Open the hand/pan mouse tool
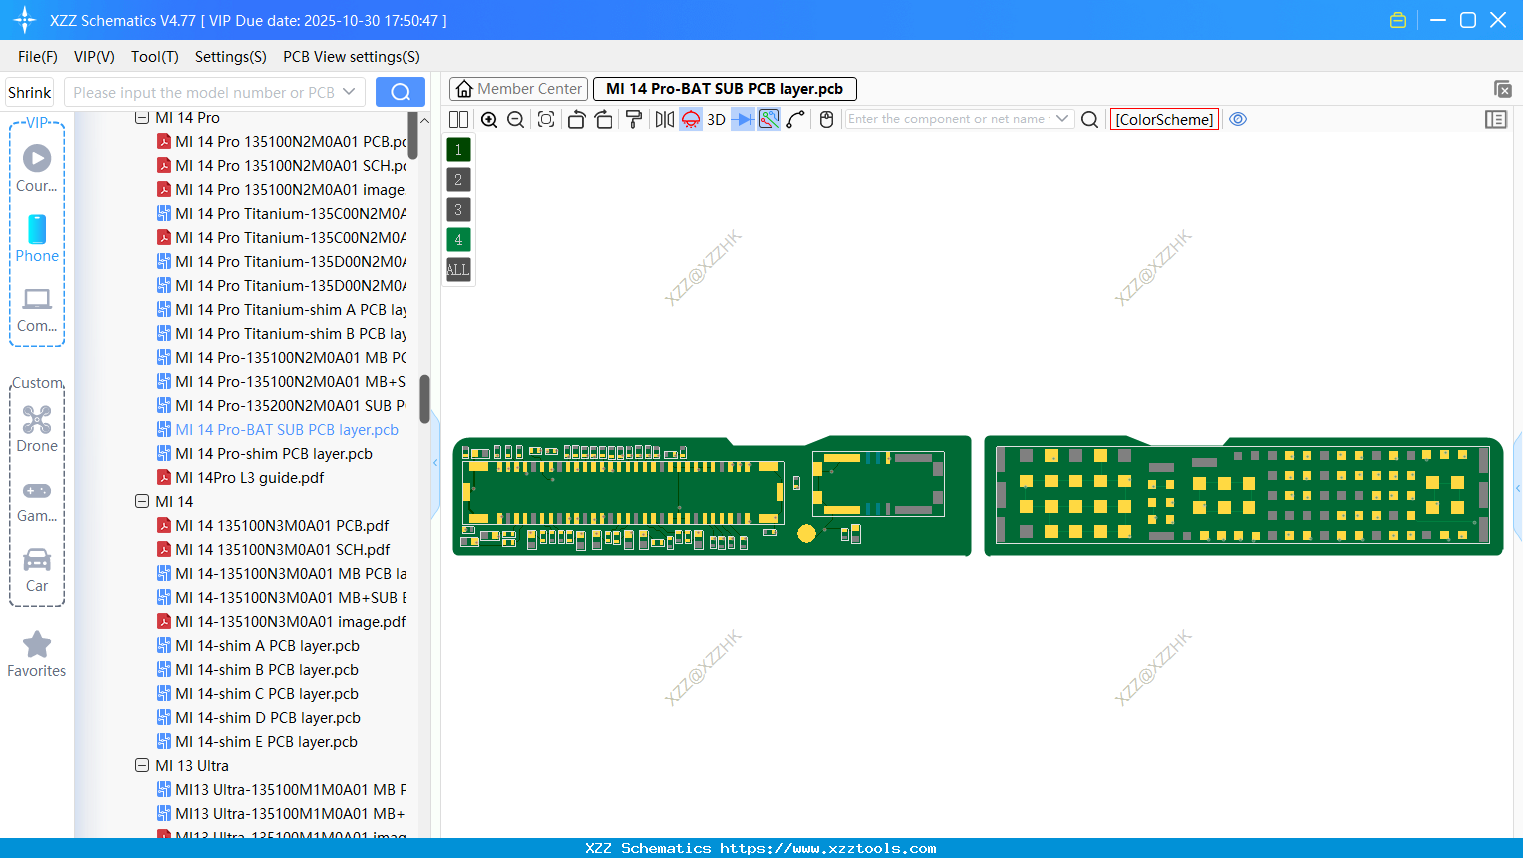The height and width of the screenshot is (858, 1523). (x=826, y=119)
